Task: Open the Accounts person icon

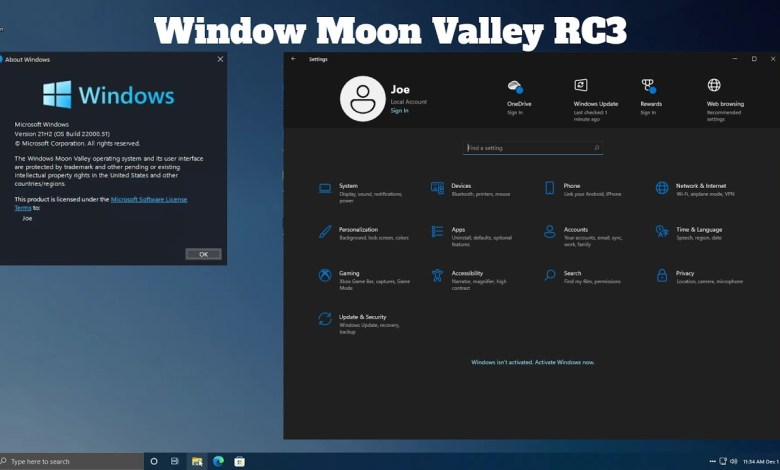Action: pos(550,232)
